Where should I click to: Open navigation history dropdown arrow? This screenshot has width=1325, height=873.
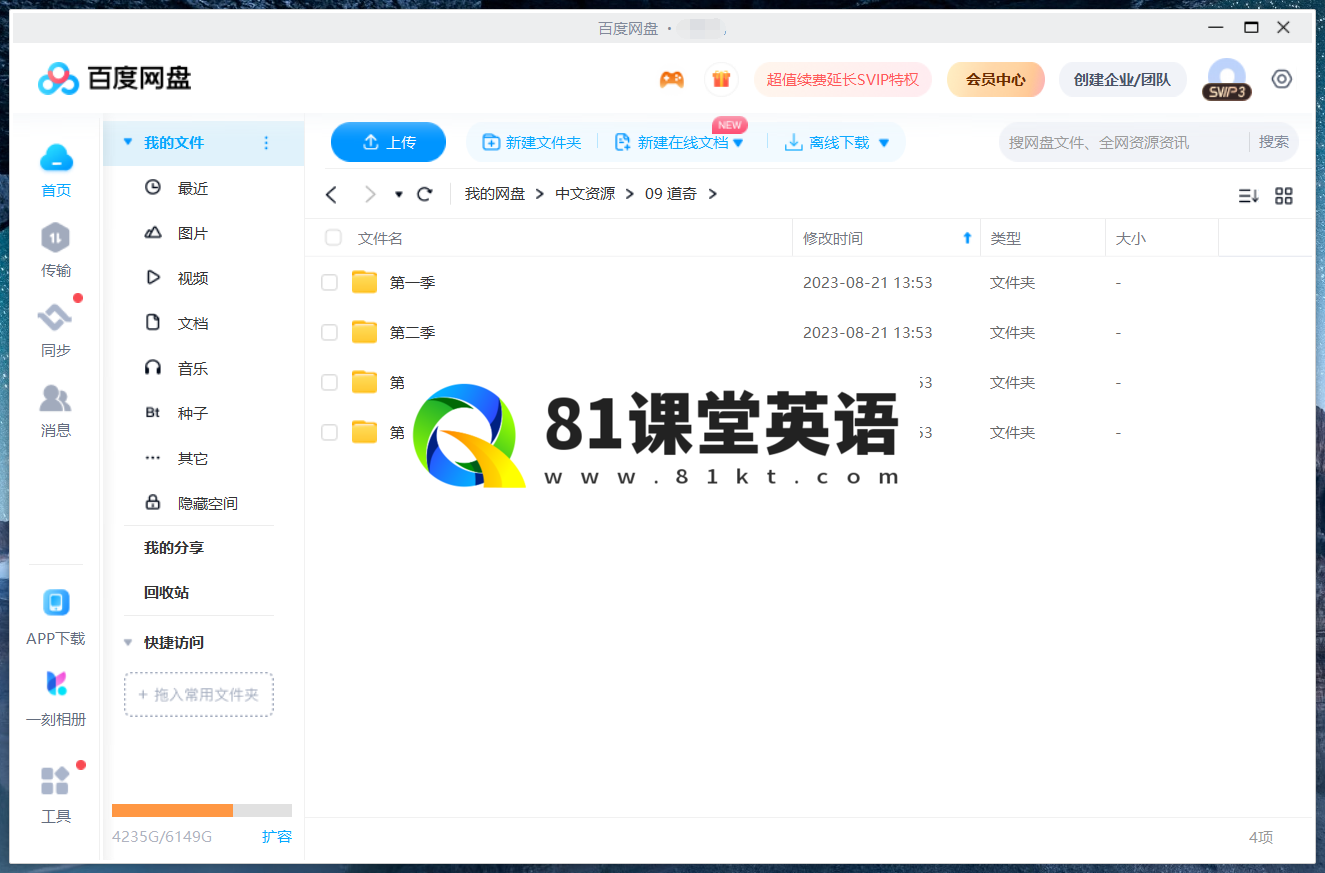[x=399, y=195]
